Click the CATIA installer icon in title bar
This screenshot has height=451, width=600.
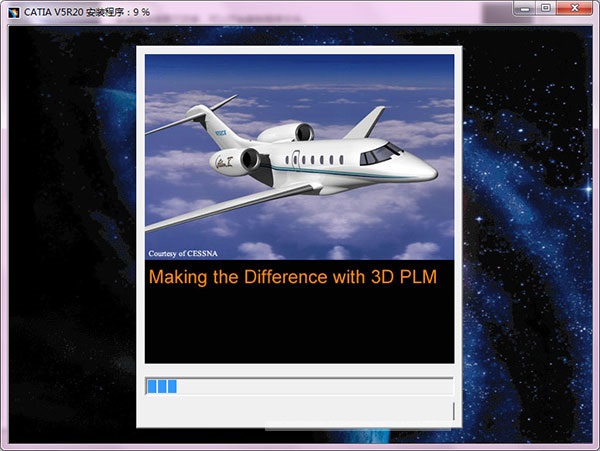pos(14,12)
